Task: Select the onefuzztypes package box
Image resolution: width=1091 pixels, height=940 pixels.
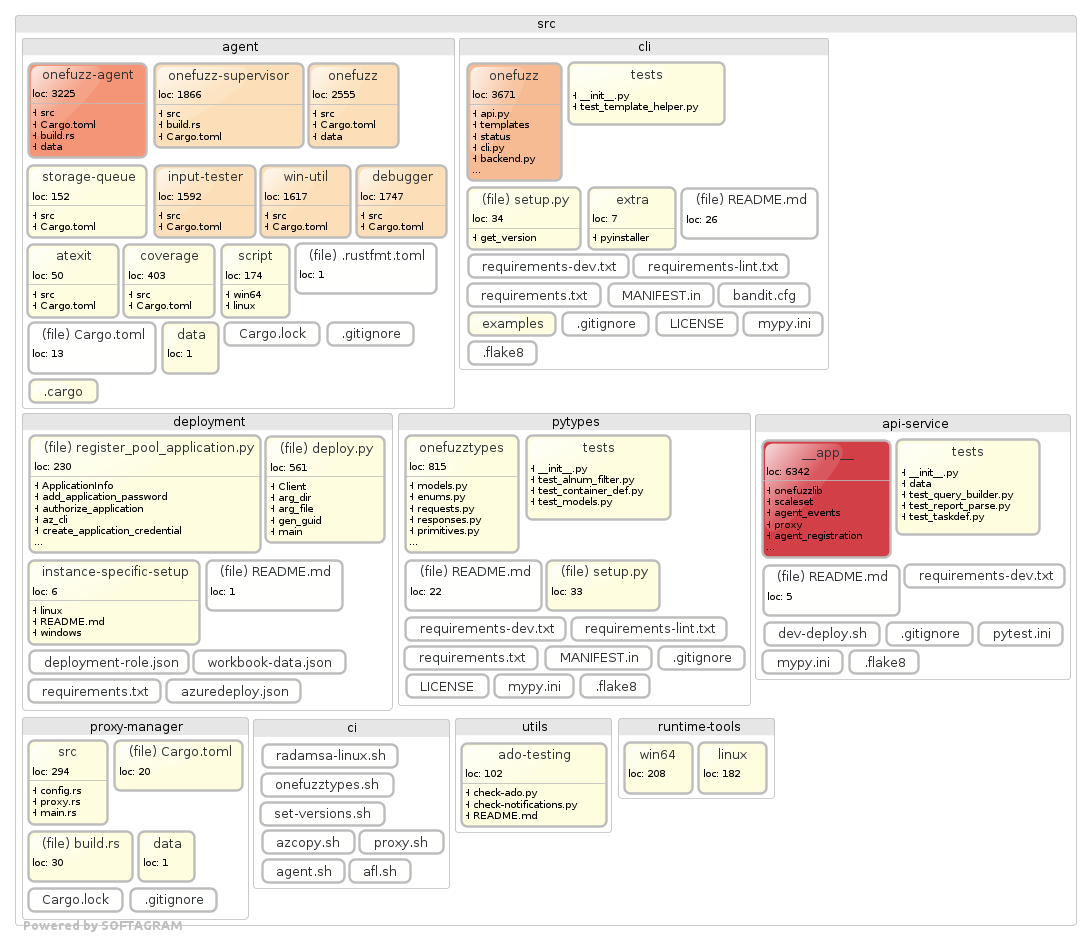Action: [x=461, y=492]
